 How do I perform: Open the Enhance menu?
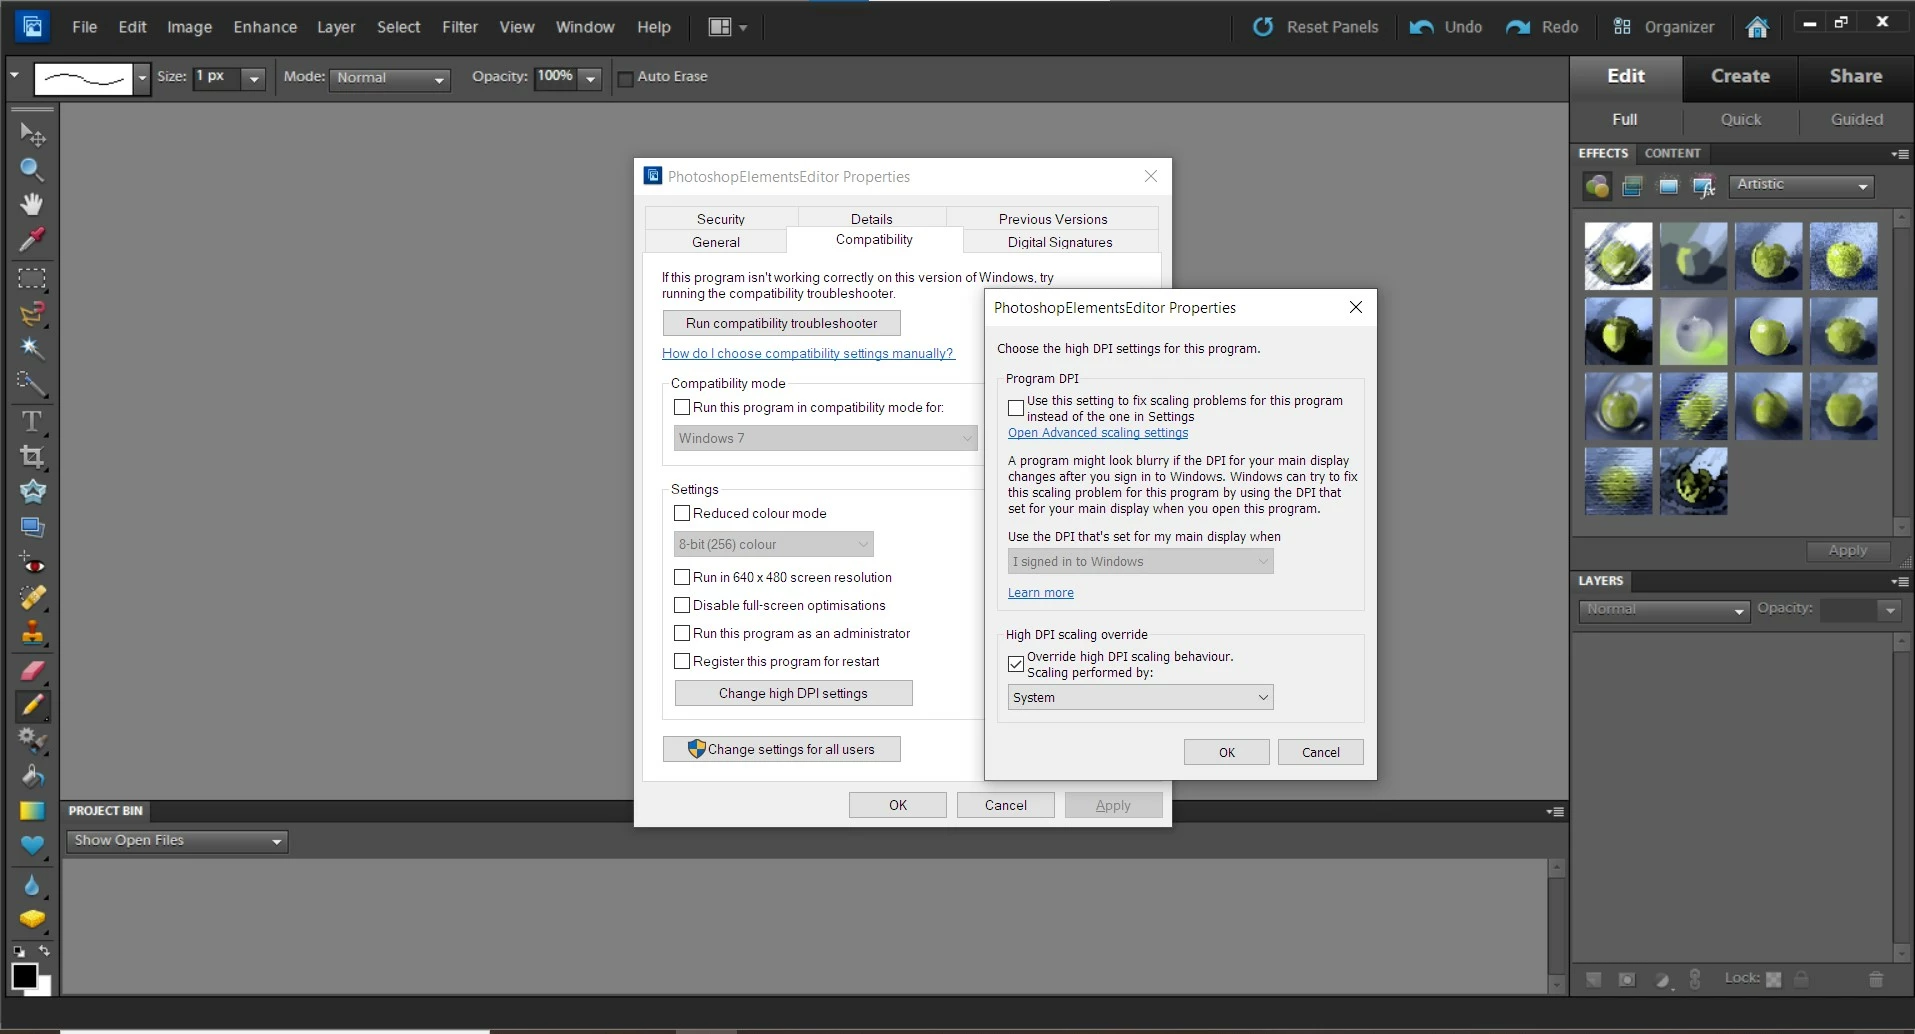pos(265,27)
